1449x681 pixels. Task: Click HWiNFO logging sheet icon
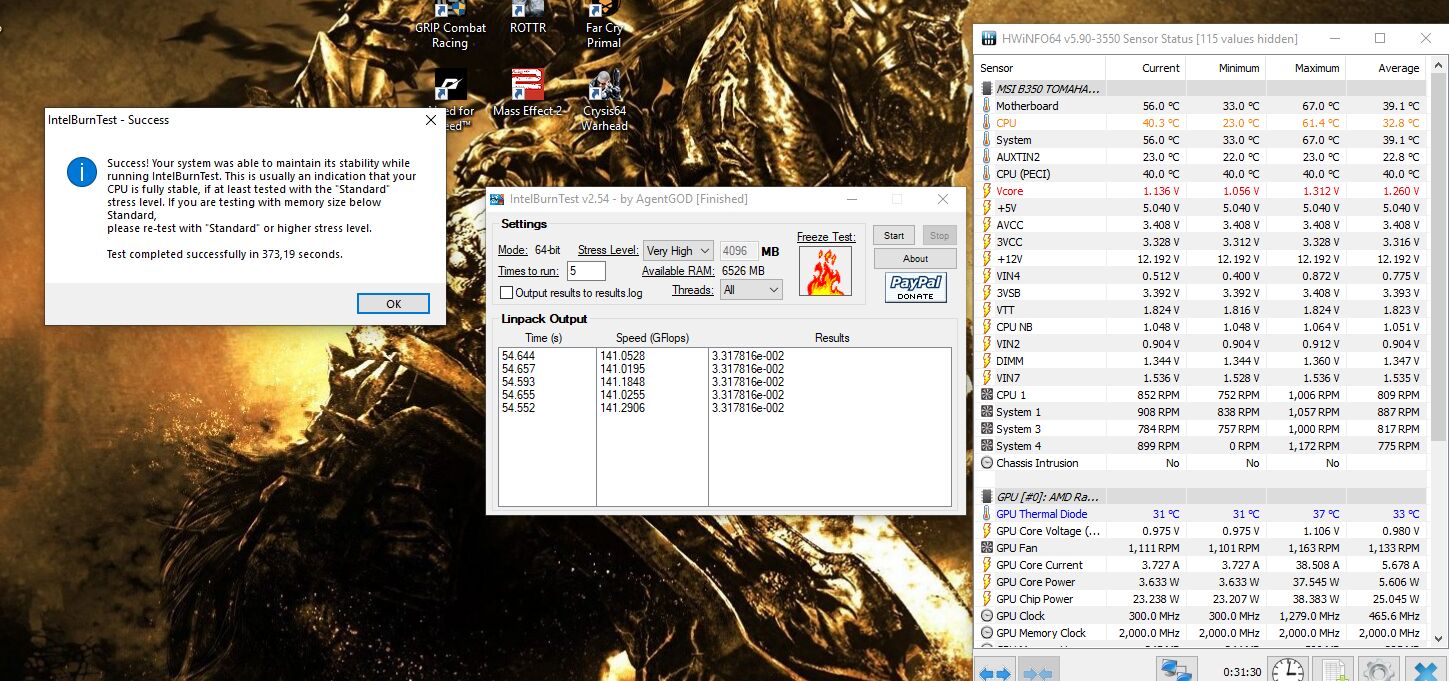(x=1335, y=671)
